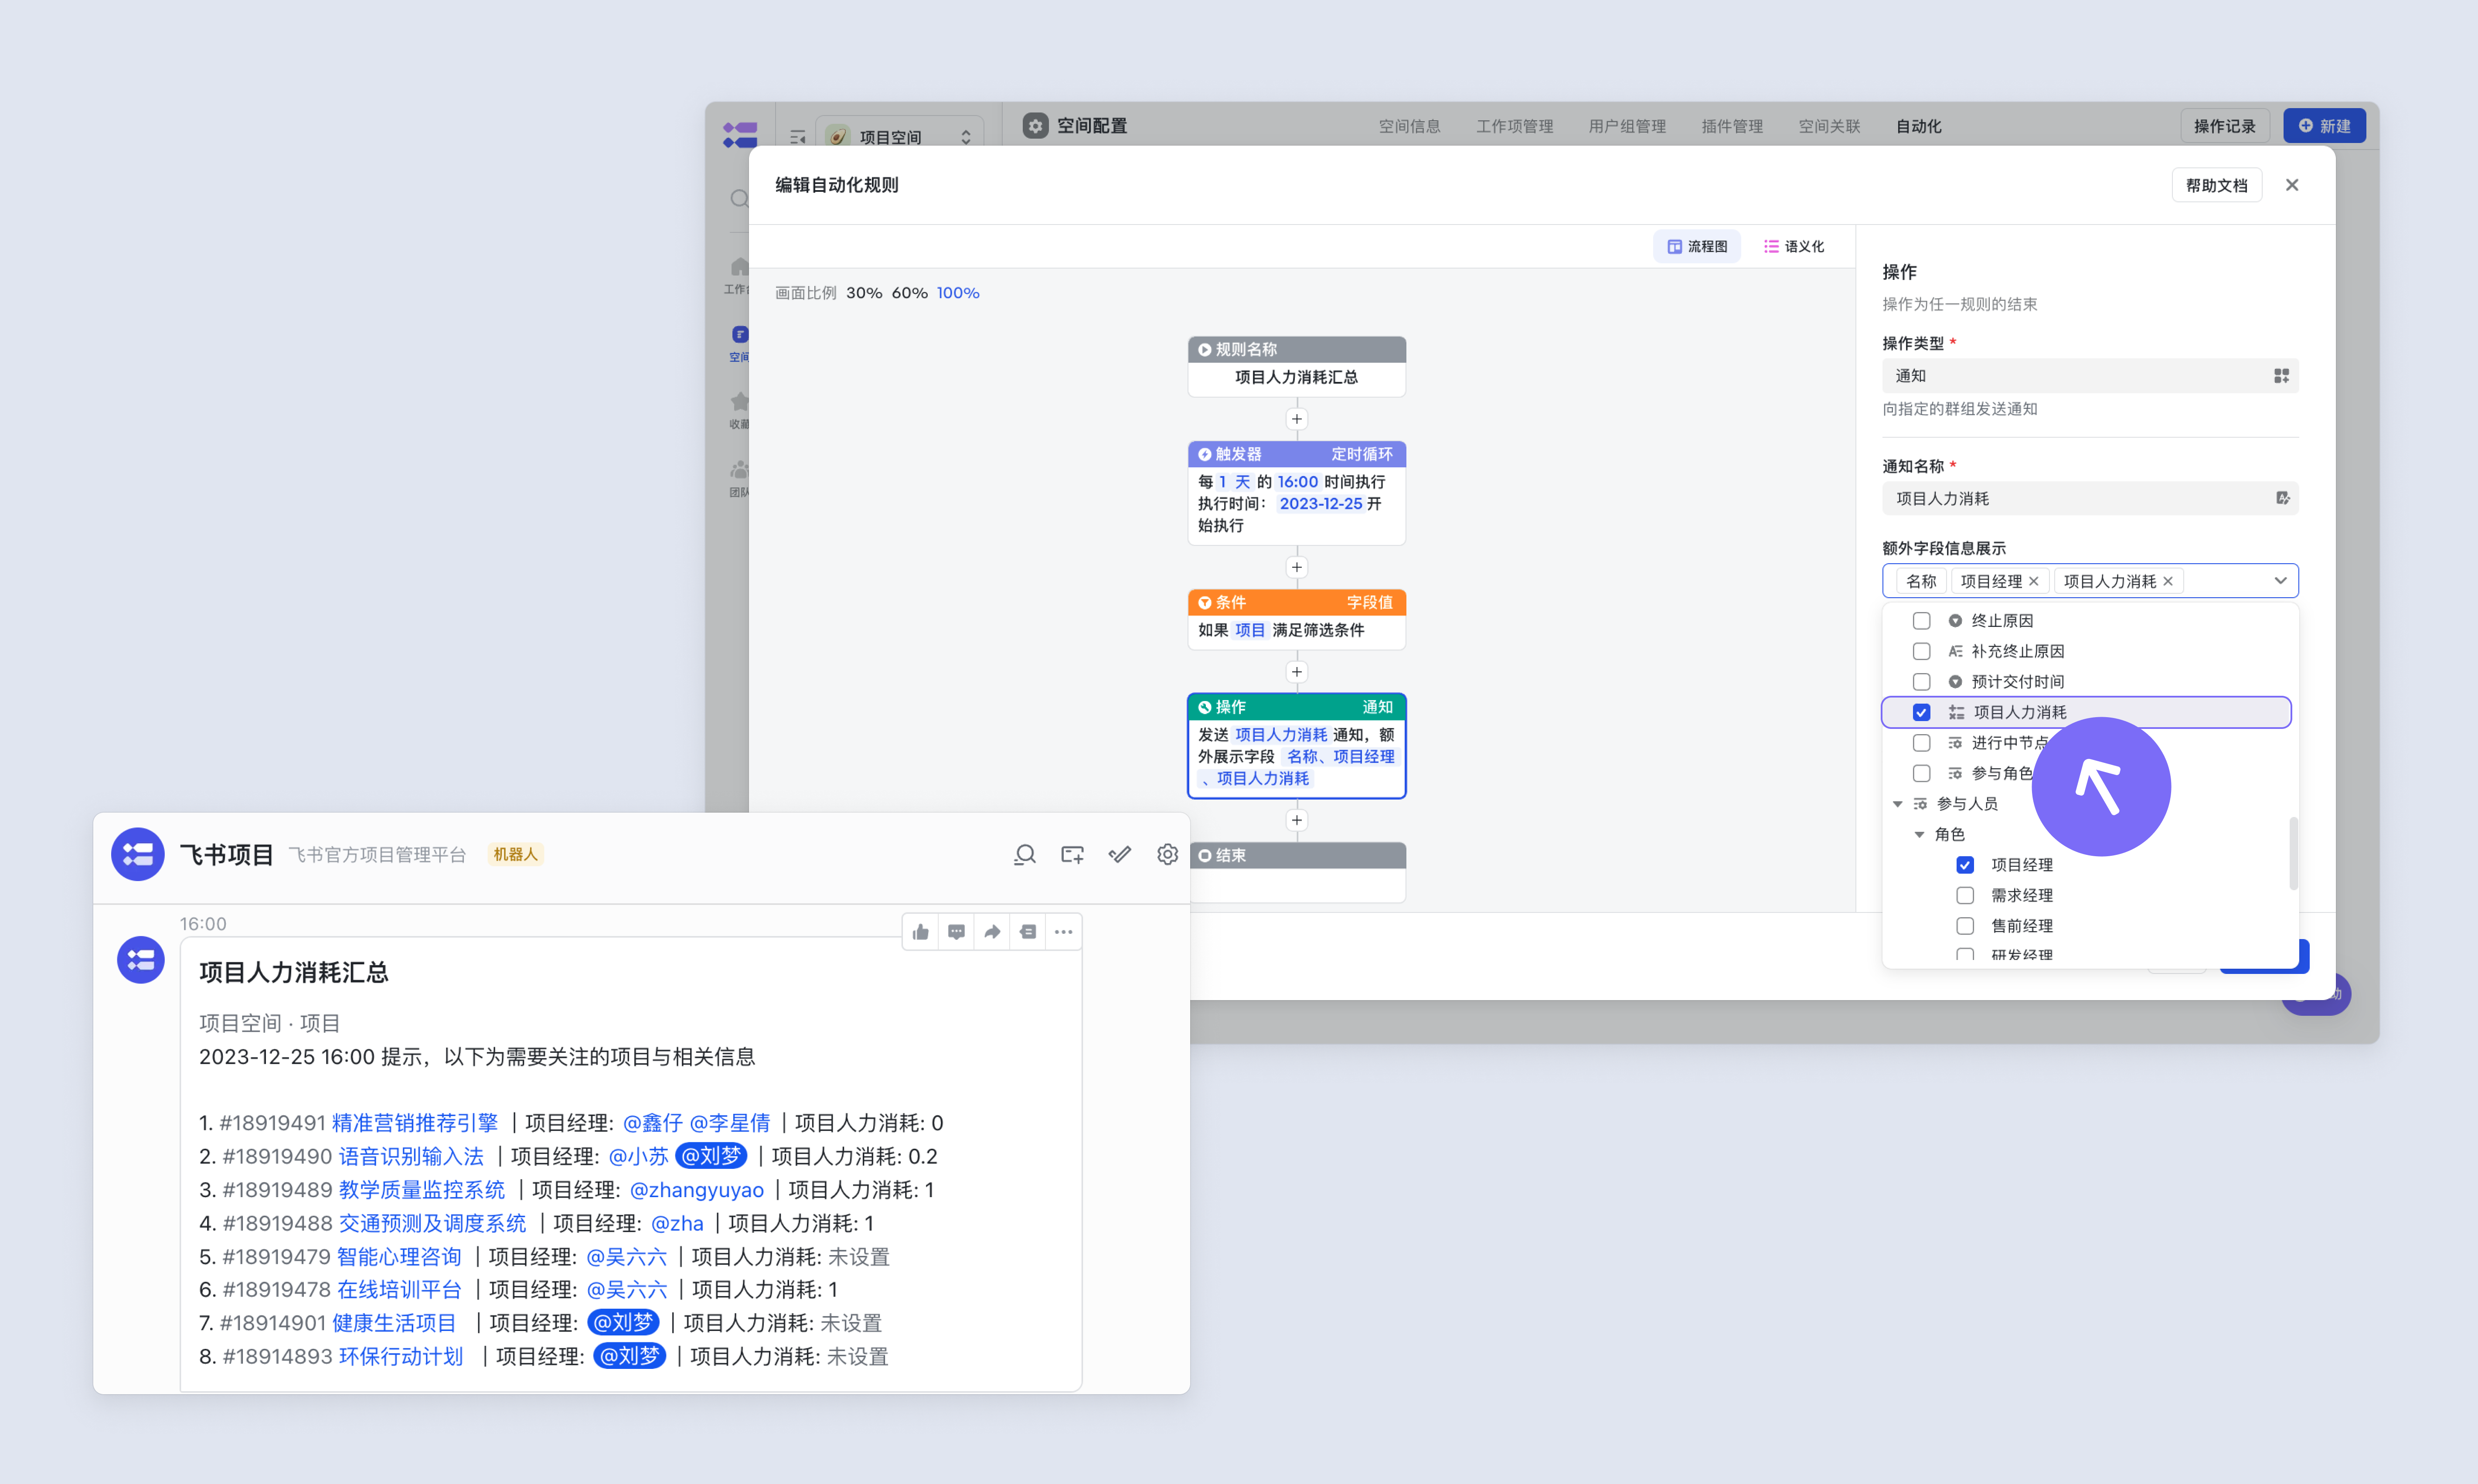Viewport: 2478px width, 1484px height.
Task: Remove the 项目人力消耗 tag from extra fields
Action: click(2167, 581)
